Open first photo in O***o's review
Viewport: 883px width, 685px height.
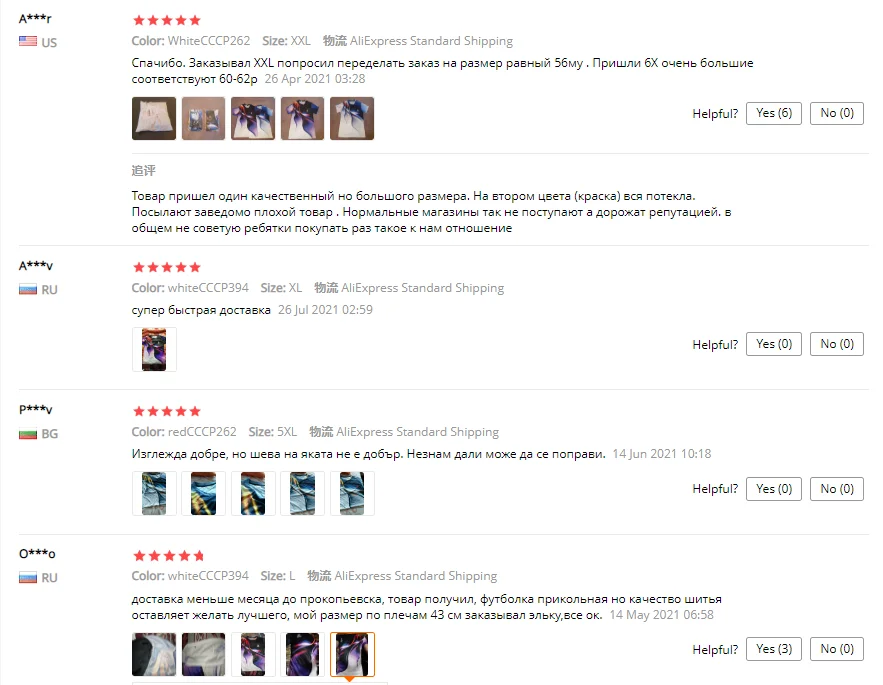[154, 654]
